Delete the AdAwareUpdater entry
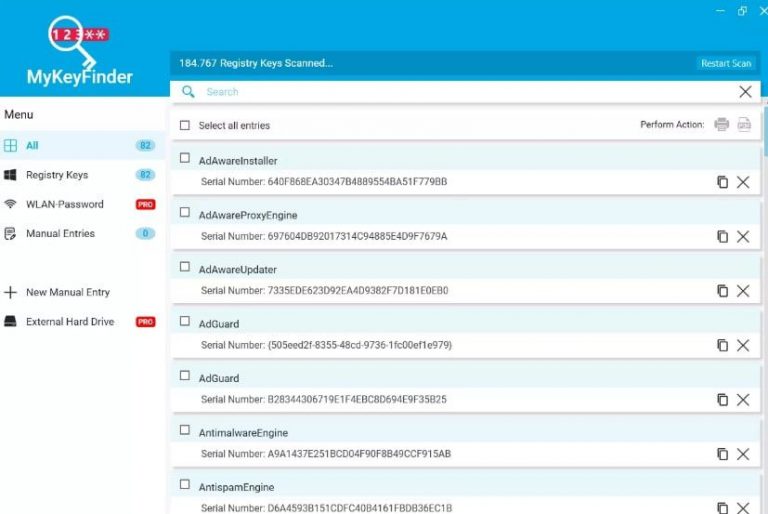 [743, 291]
